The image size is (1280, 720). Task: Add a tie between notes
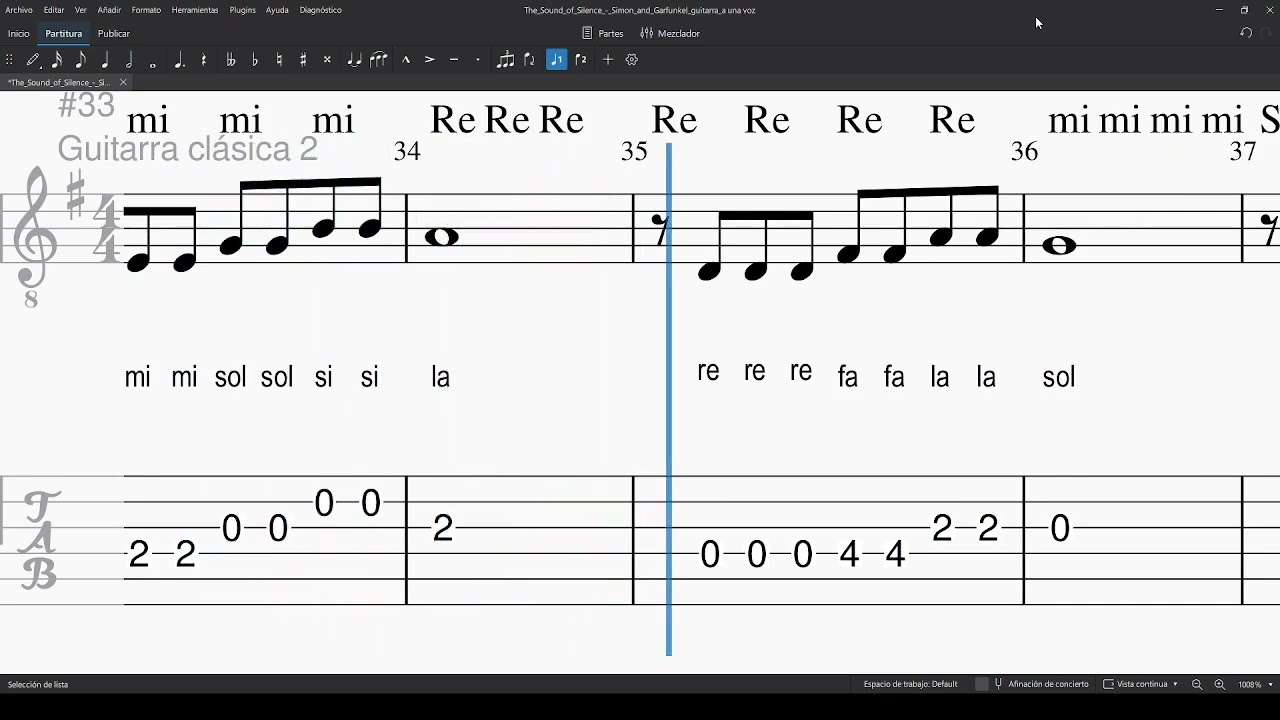(354, 60)
